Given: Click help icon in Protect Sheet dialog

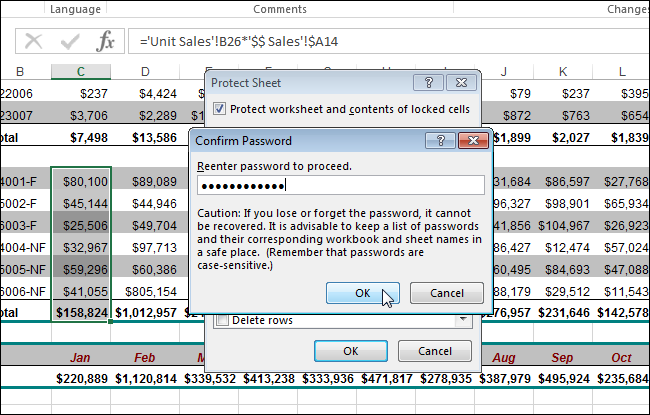Looking at the screenshot, I should tap(429, 83).
